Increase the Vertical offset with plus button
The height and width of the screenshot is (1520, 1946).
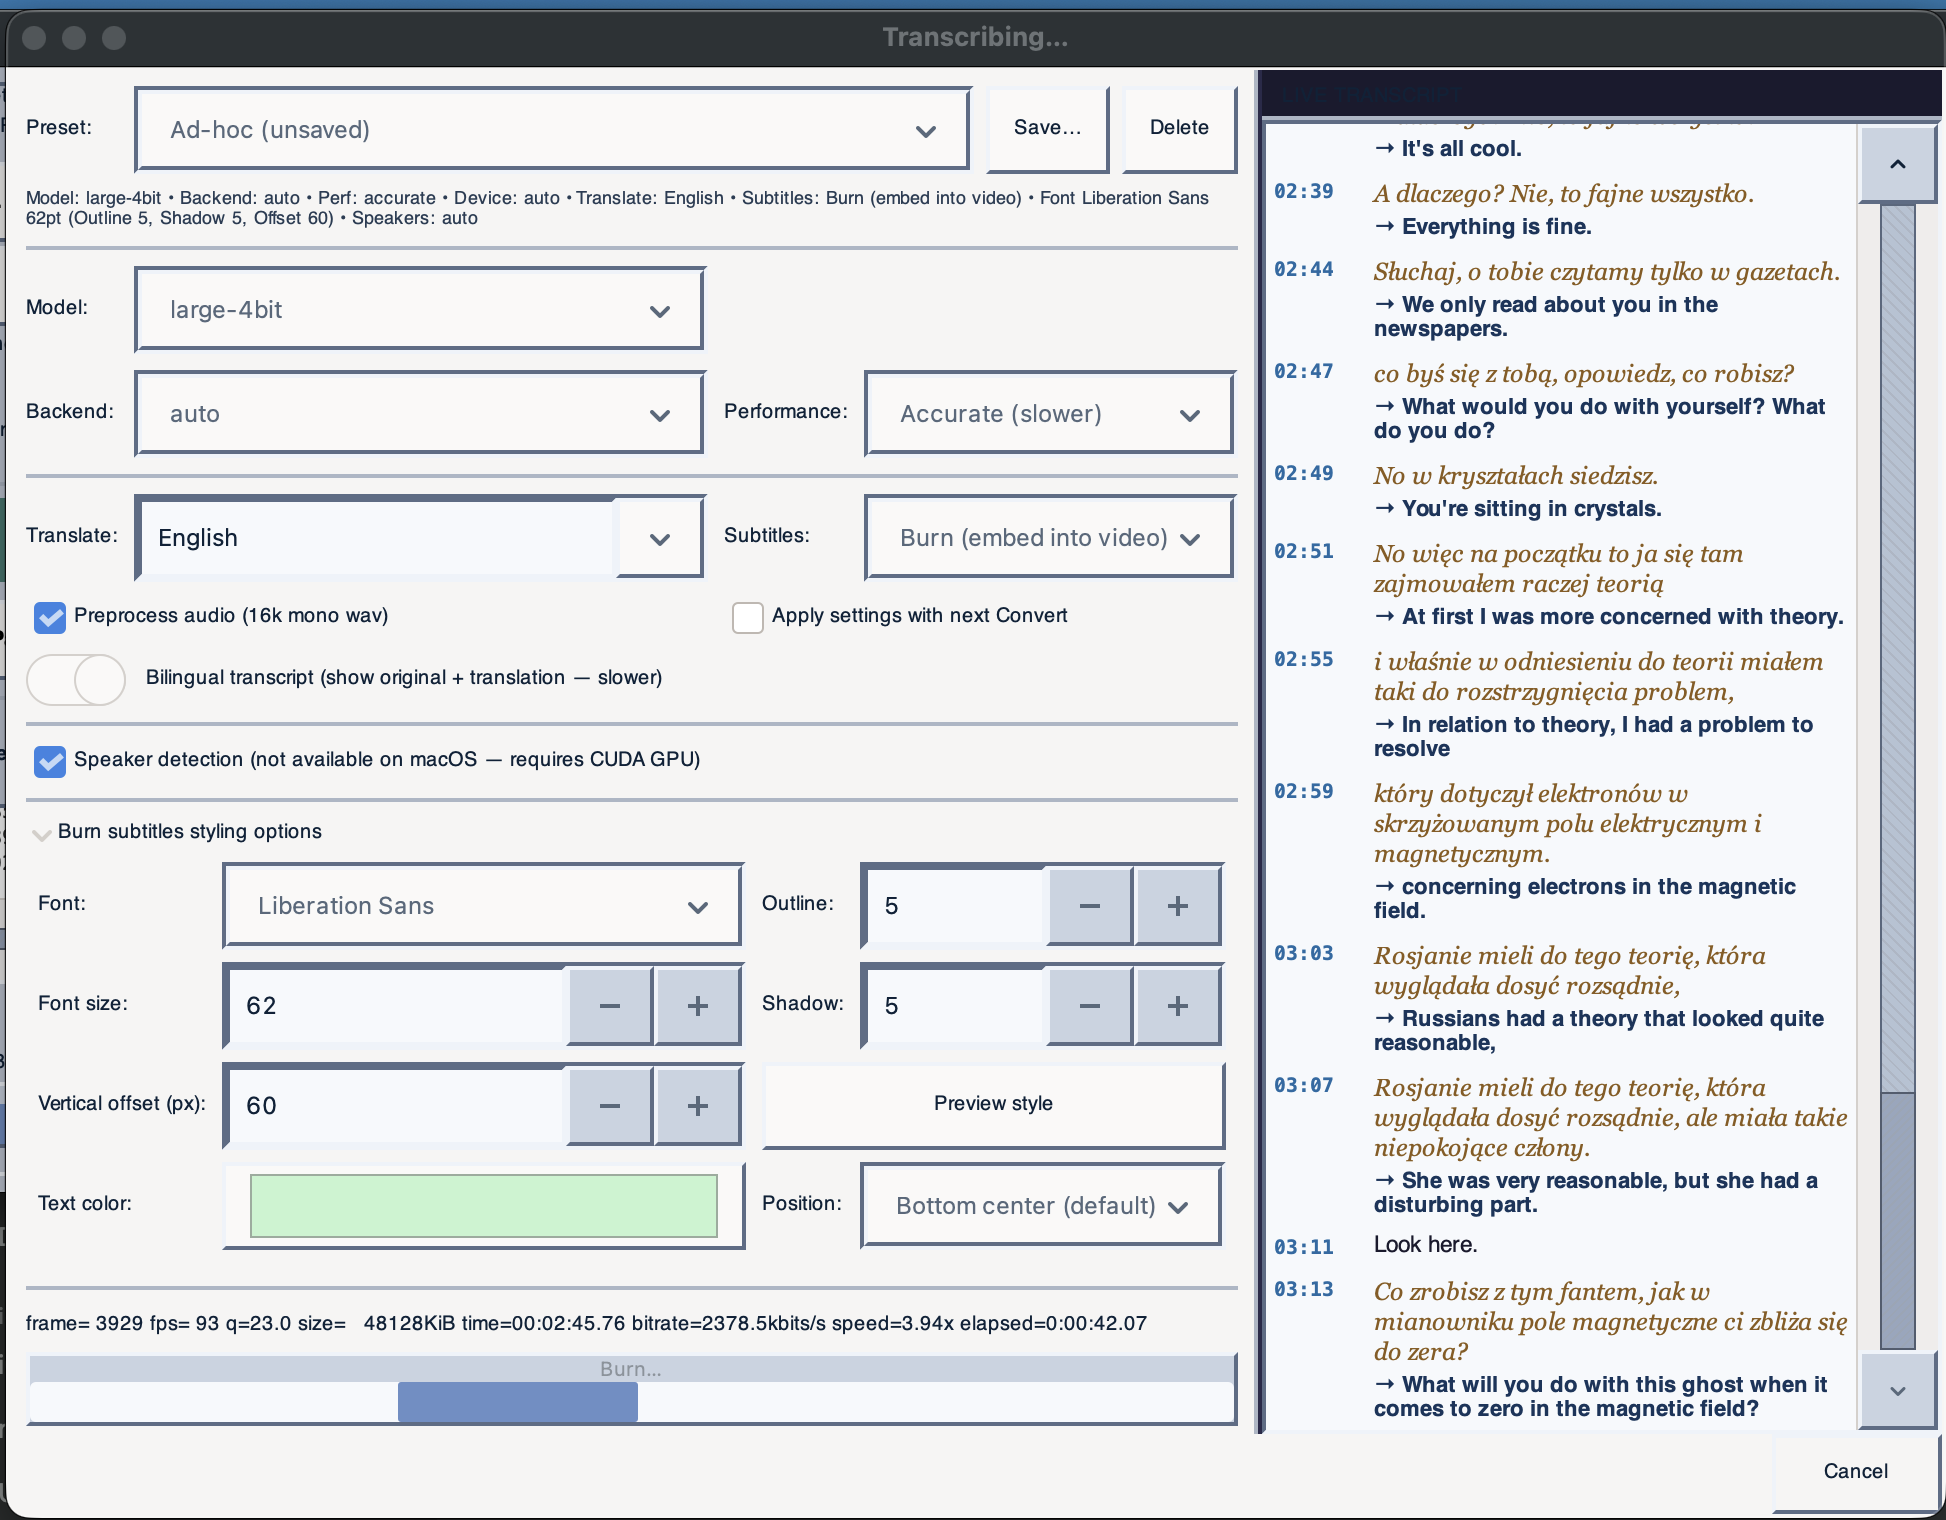(x=698, y=1106)
